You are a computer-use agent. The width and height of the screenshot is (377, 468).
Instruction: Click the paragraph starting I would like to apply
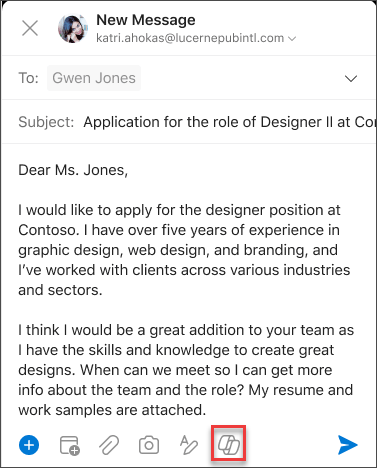tap(184, 250)
